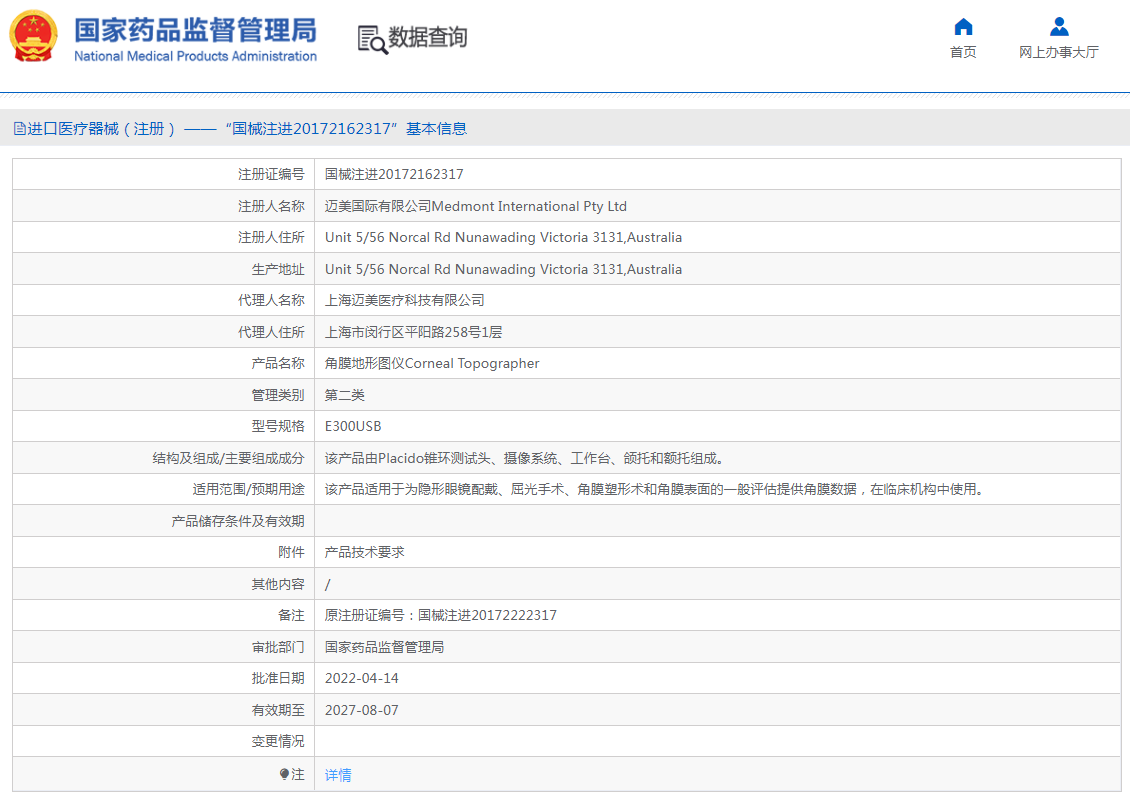1130x801 pixels.
Task: Click the slash value in 其他内容 row
Action: point(327,585)
